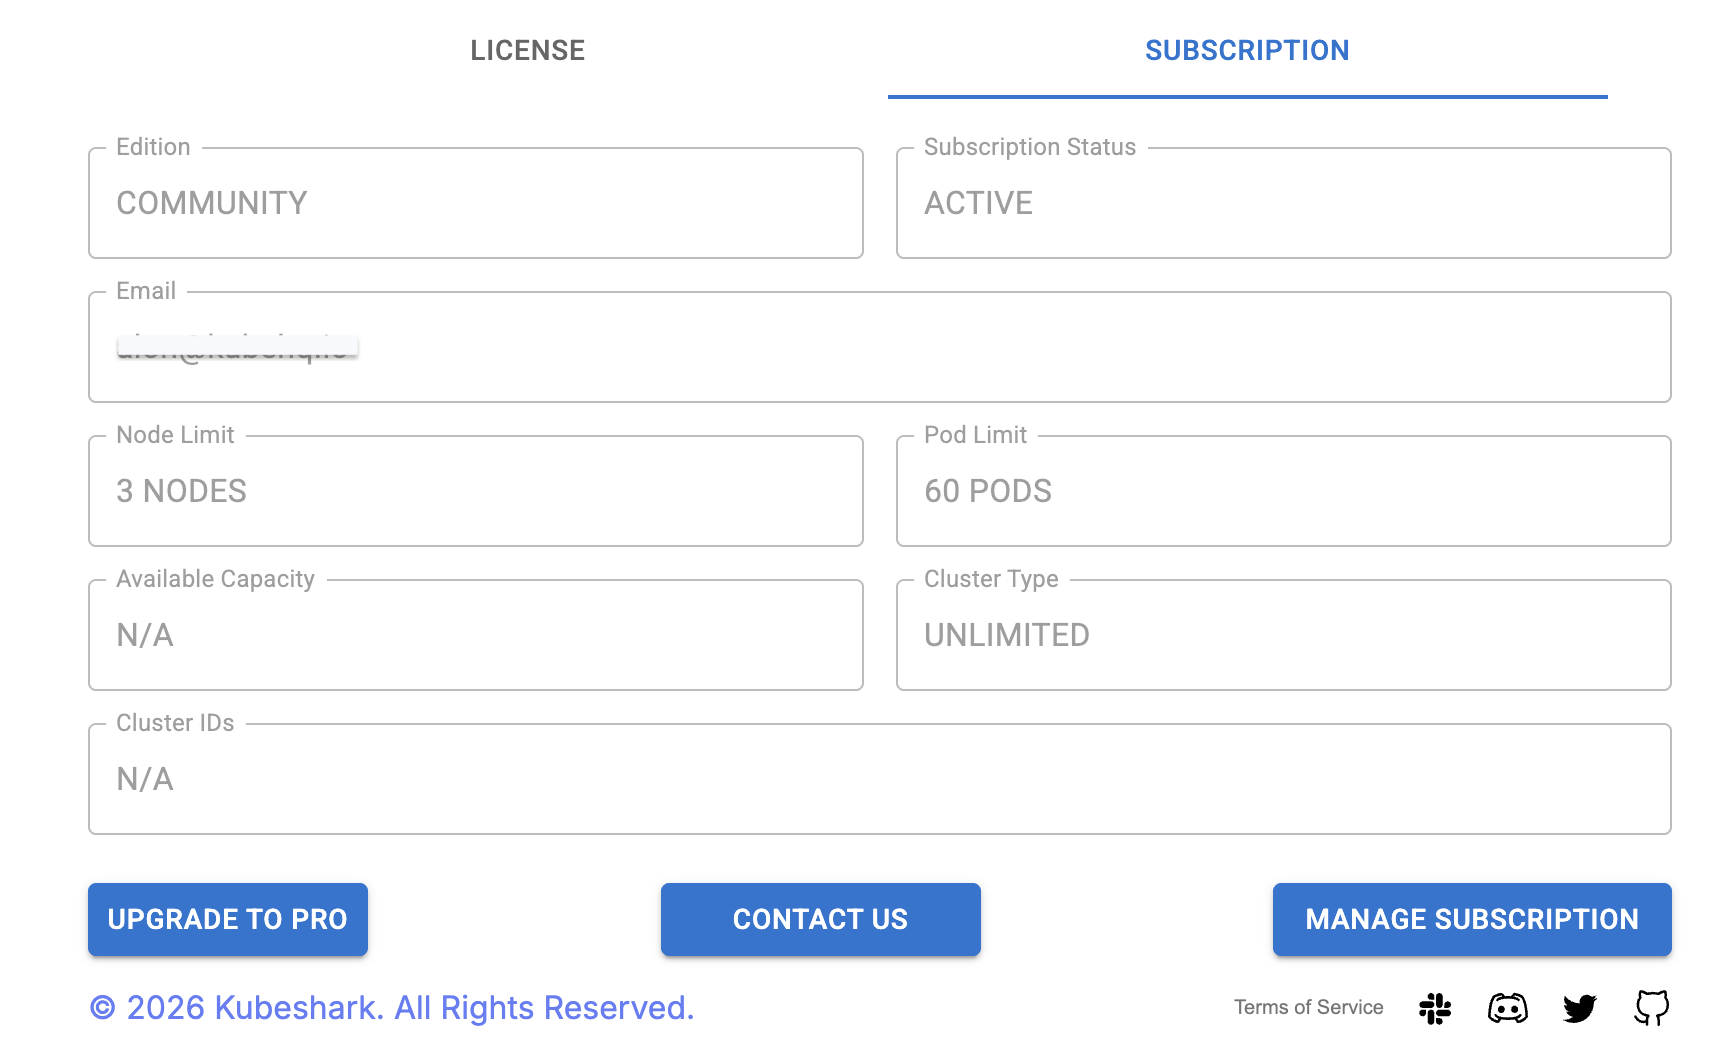Select the Subscription Status field

point(1283,203)
